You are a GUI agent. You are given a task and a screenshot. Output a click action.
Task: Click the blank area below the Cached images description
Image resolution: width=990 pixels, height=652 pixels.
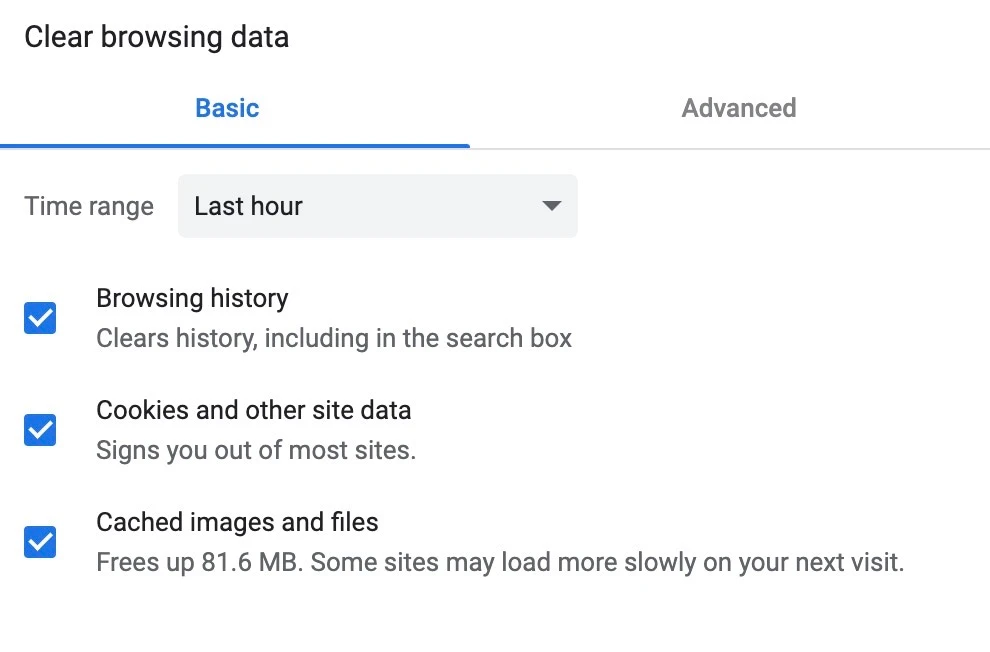tap(495, 620)
